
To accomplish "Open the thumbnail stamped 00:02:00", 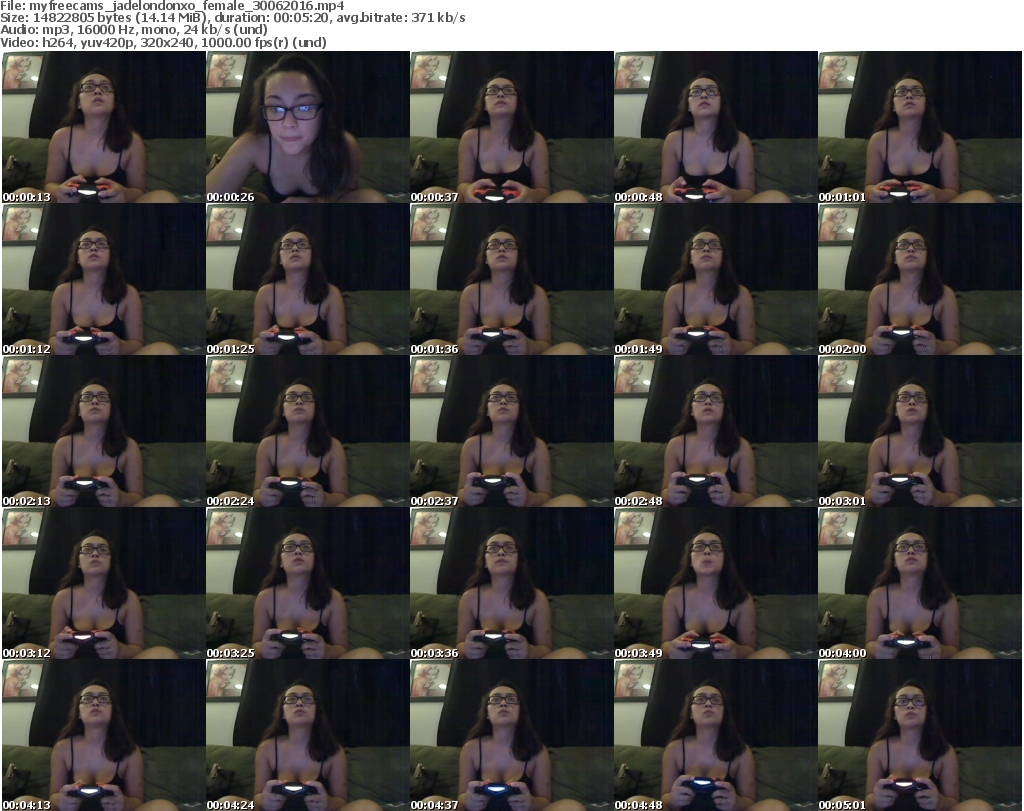I will [920, 279].
